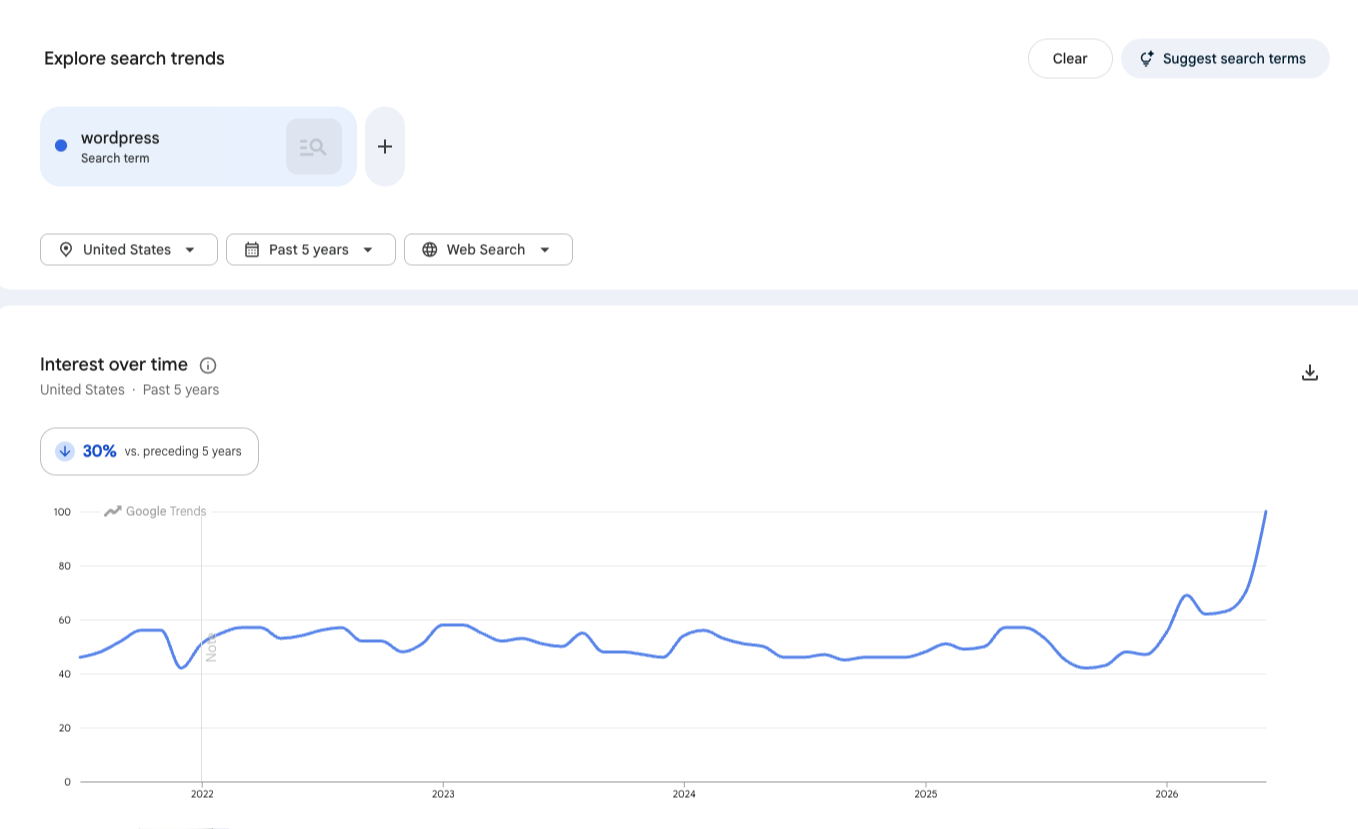Click the 2024 x-axis label
1358x829 pixels.
coord(684,795)
